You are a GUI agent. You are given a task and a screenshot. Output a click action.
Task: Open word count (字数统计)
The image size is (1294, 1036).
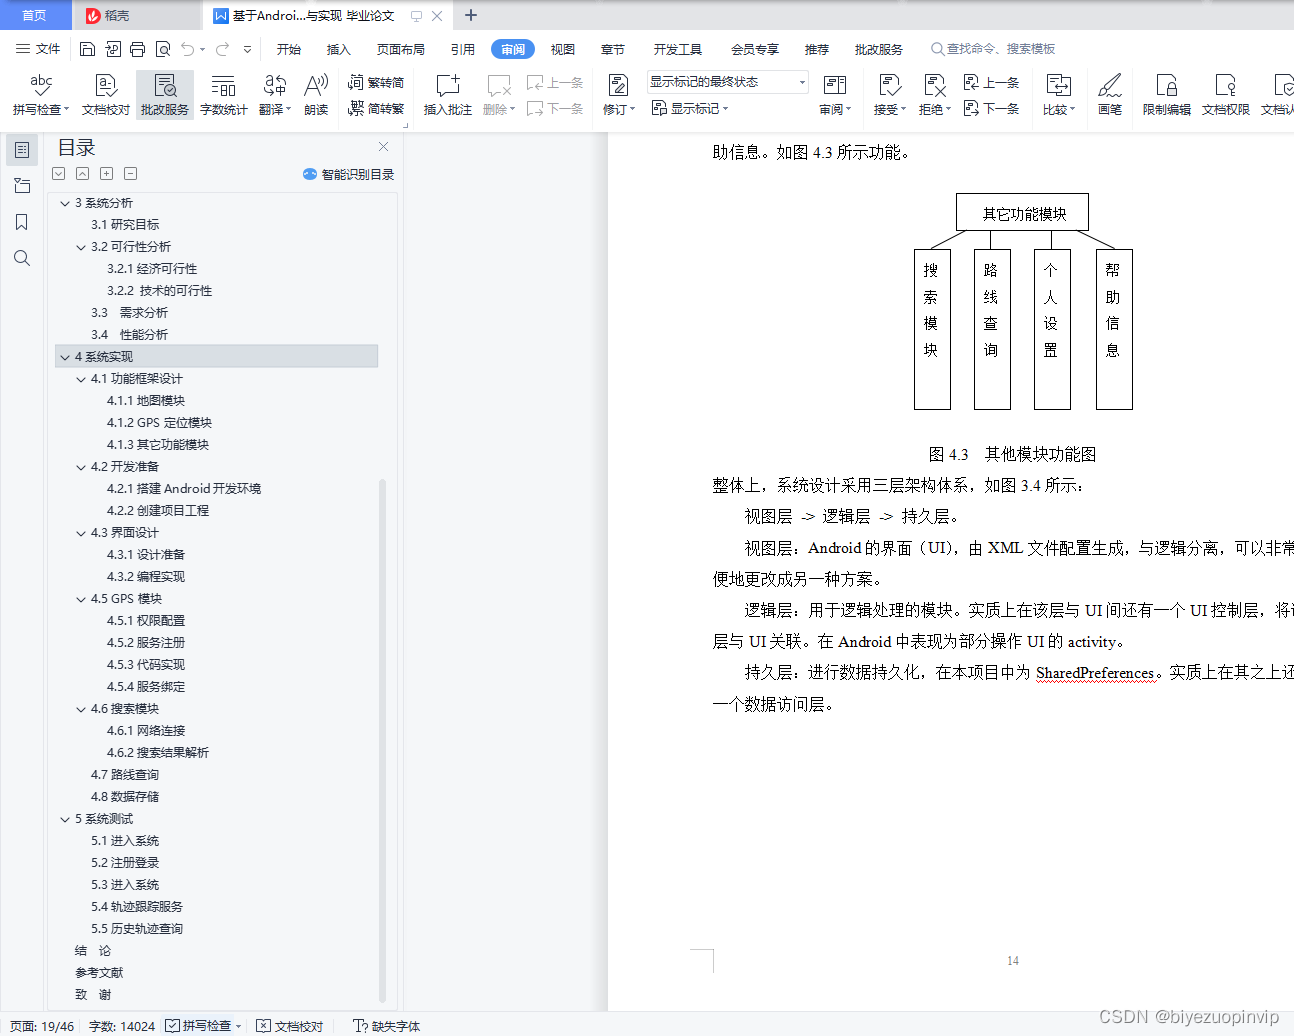tap(223, 95)
